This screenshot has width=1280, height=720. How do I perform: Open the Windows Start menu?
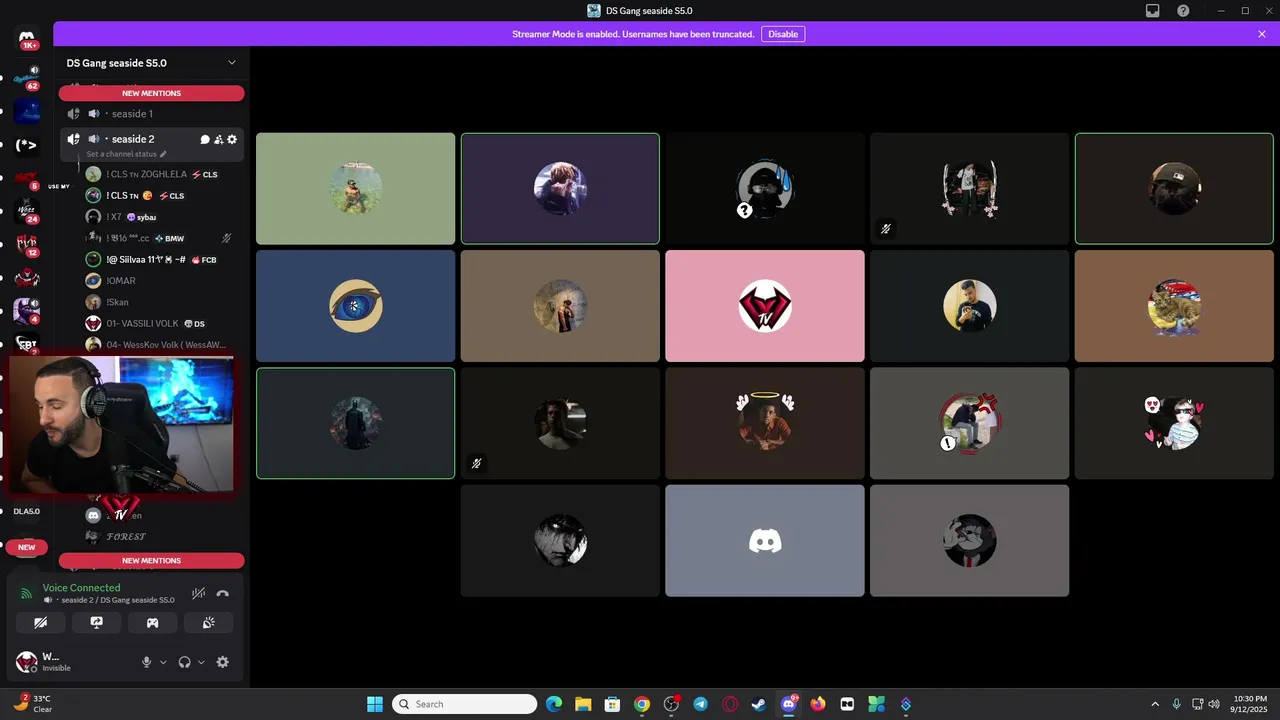[x=375, y=704]
